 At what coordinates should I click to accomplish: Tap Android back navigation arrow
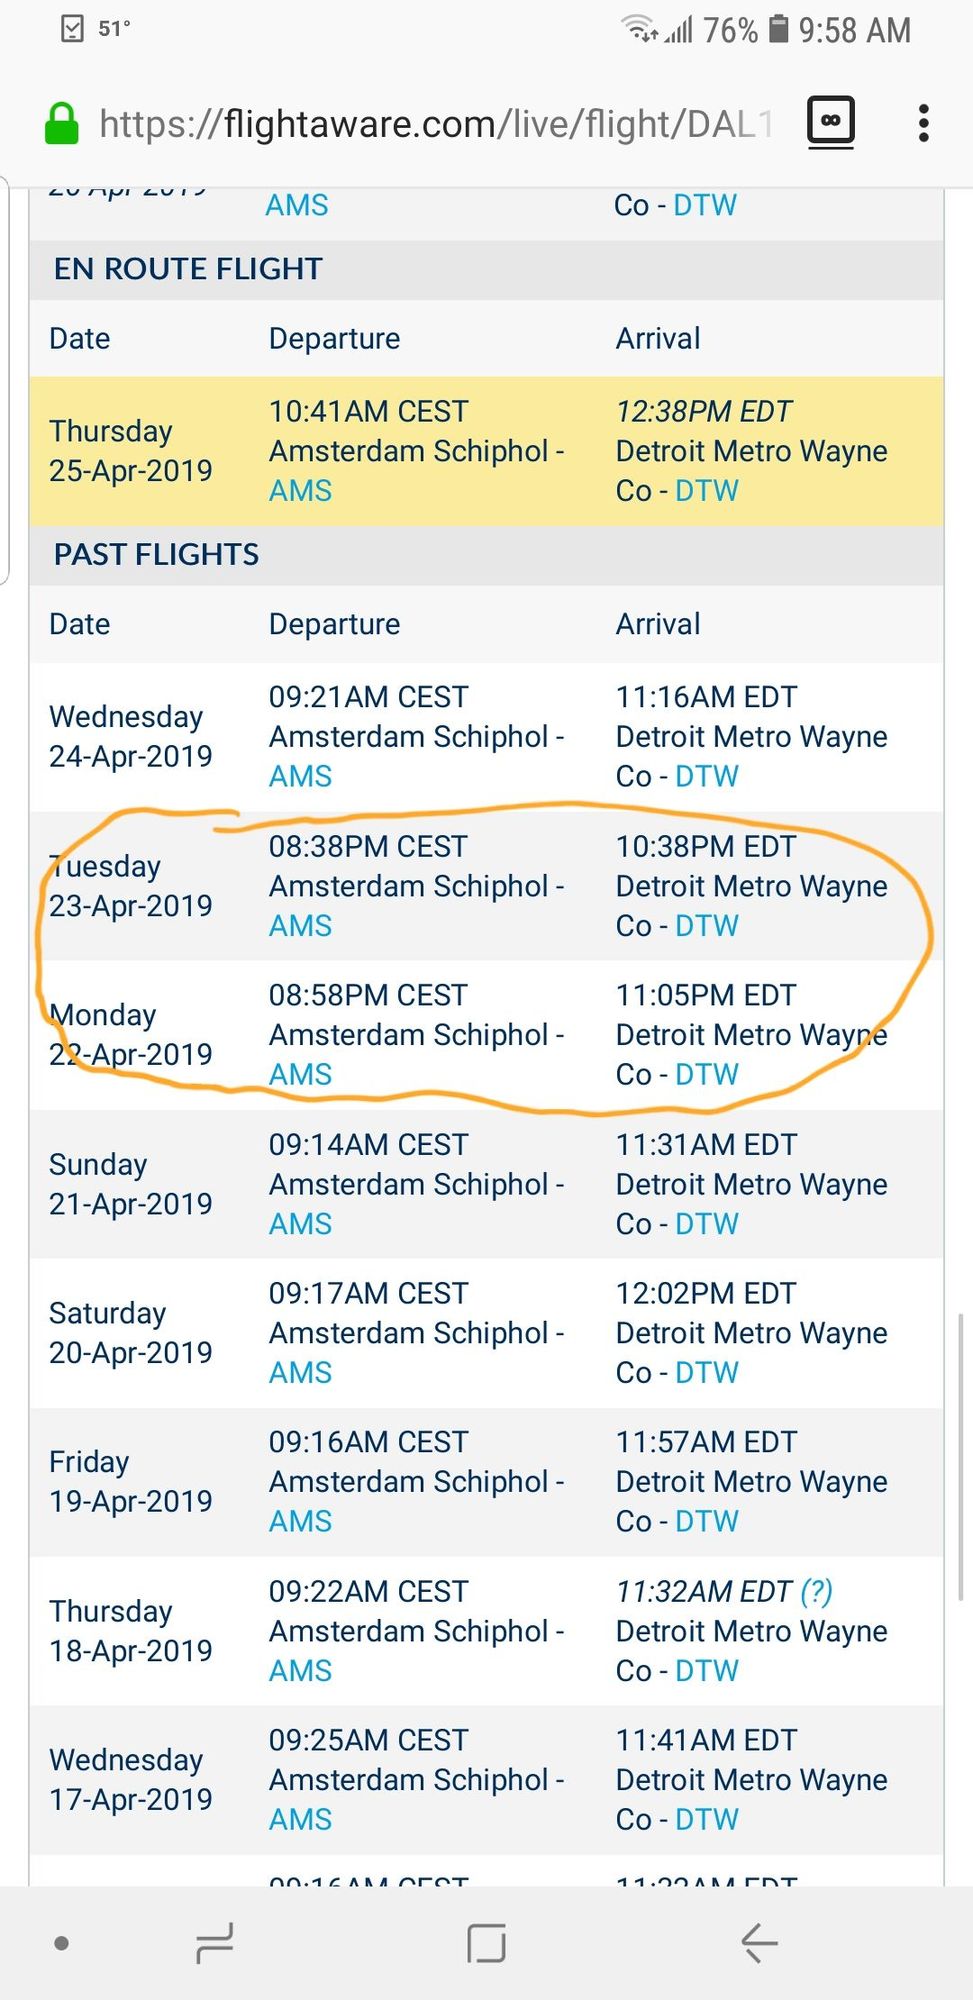coord(759,1943)
